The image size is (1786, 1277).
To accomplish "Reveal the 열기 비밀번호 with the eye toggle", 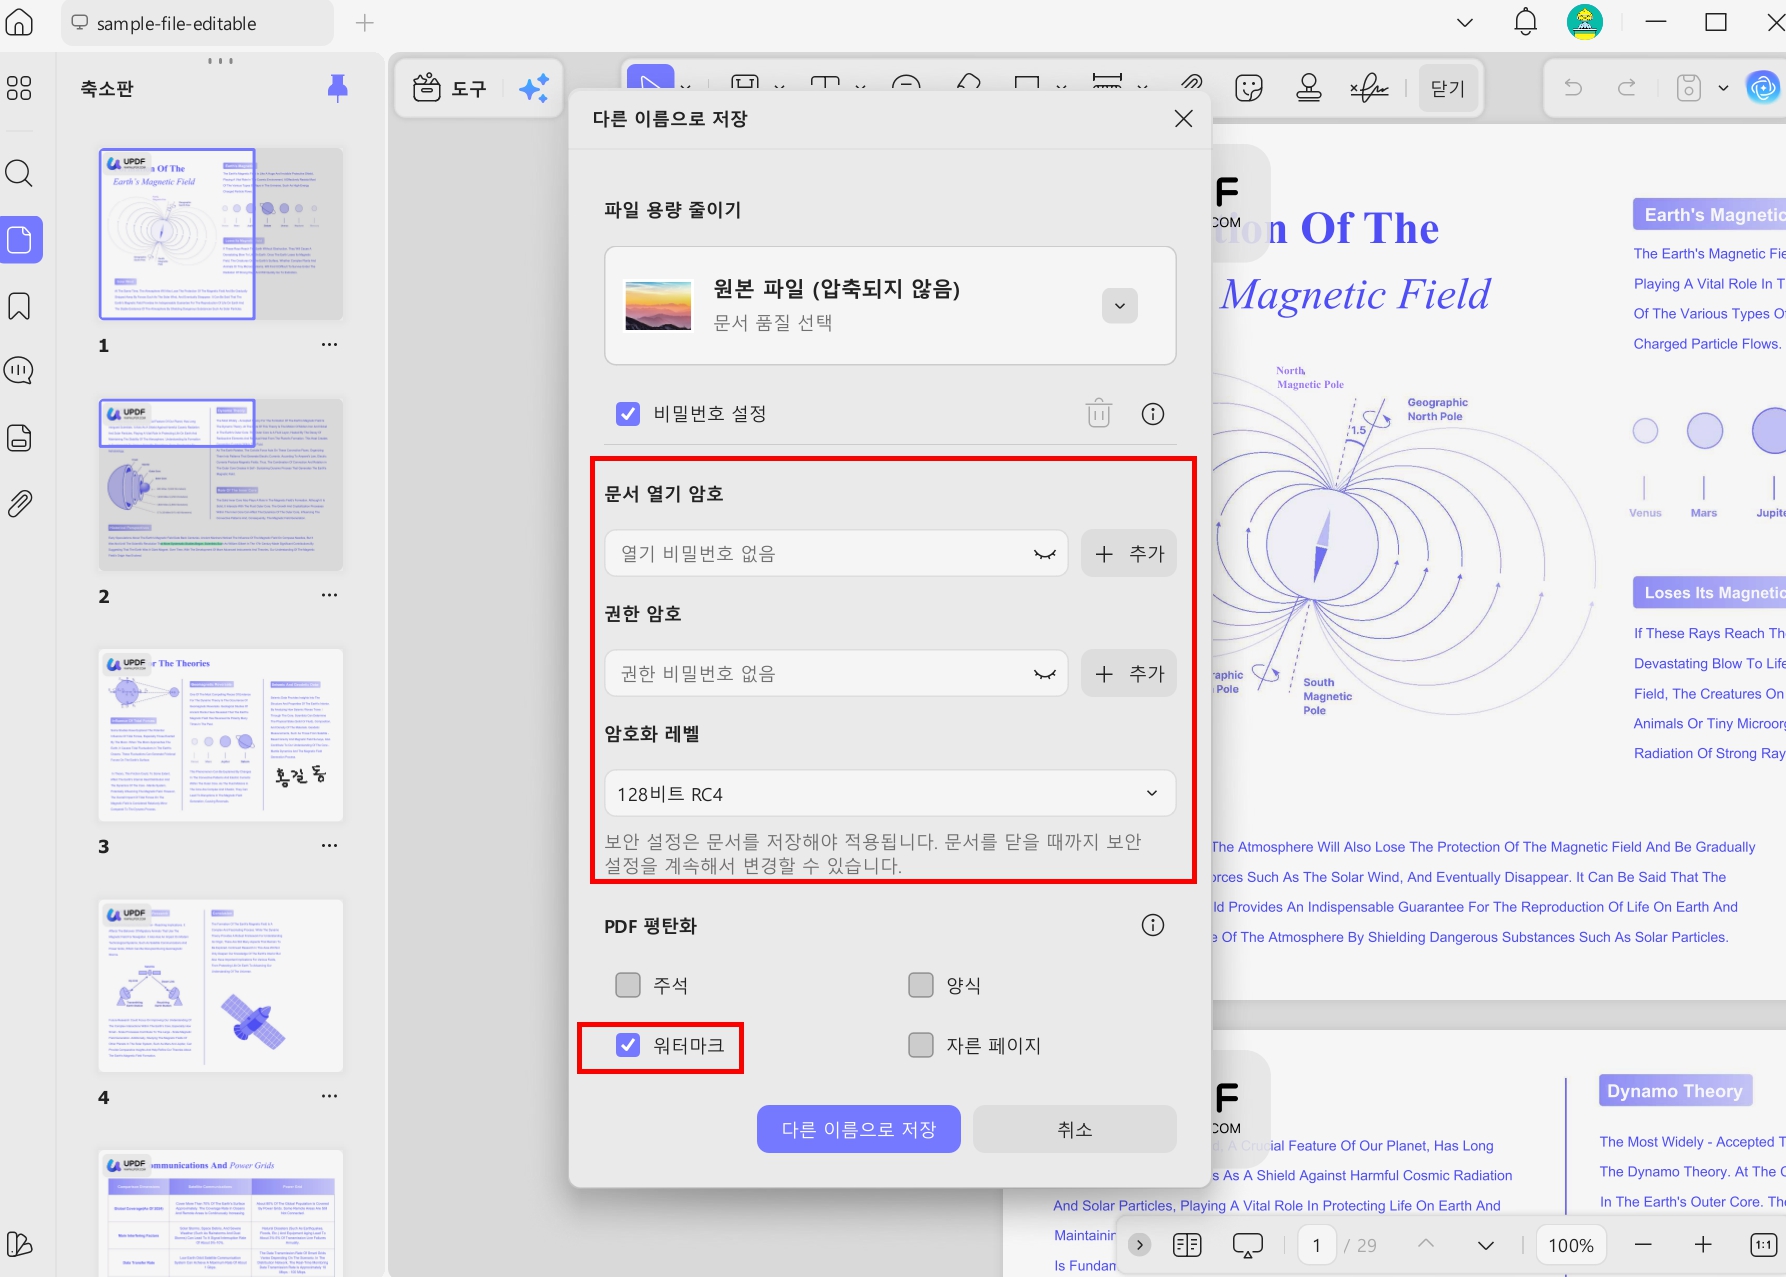I will click(x=1045, y=554).
